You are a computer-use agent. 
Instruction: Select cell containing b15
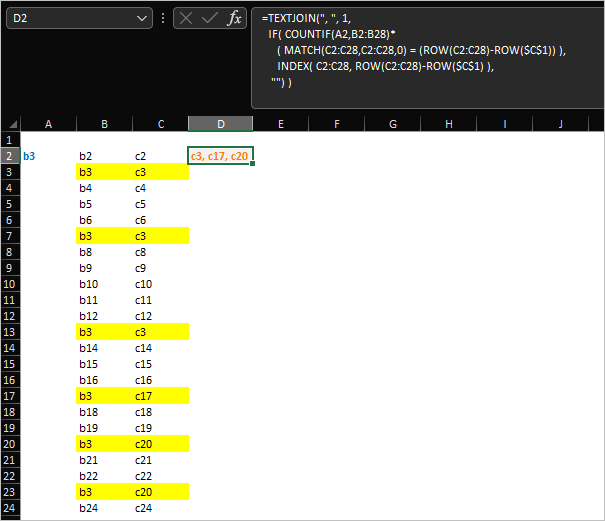tap(104, 364)
